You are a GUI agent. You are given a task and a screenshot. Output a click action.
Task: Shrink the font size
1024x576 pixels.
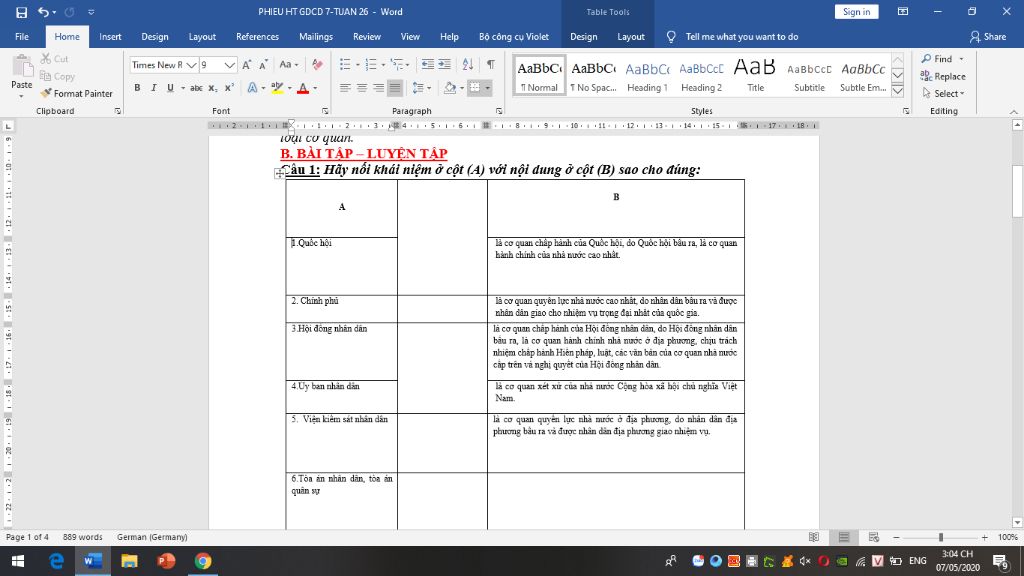pos(263,65)
